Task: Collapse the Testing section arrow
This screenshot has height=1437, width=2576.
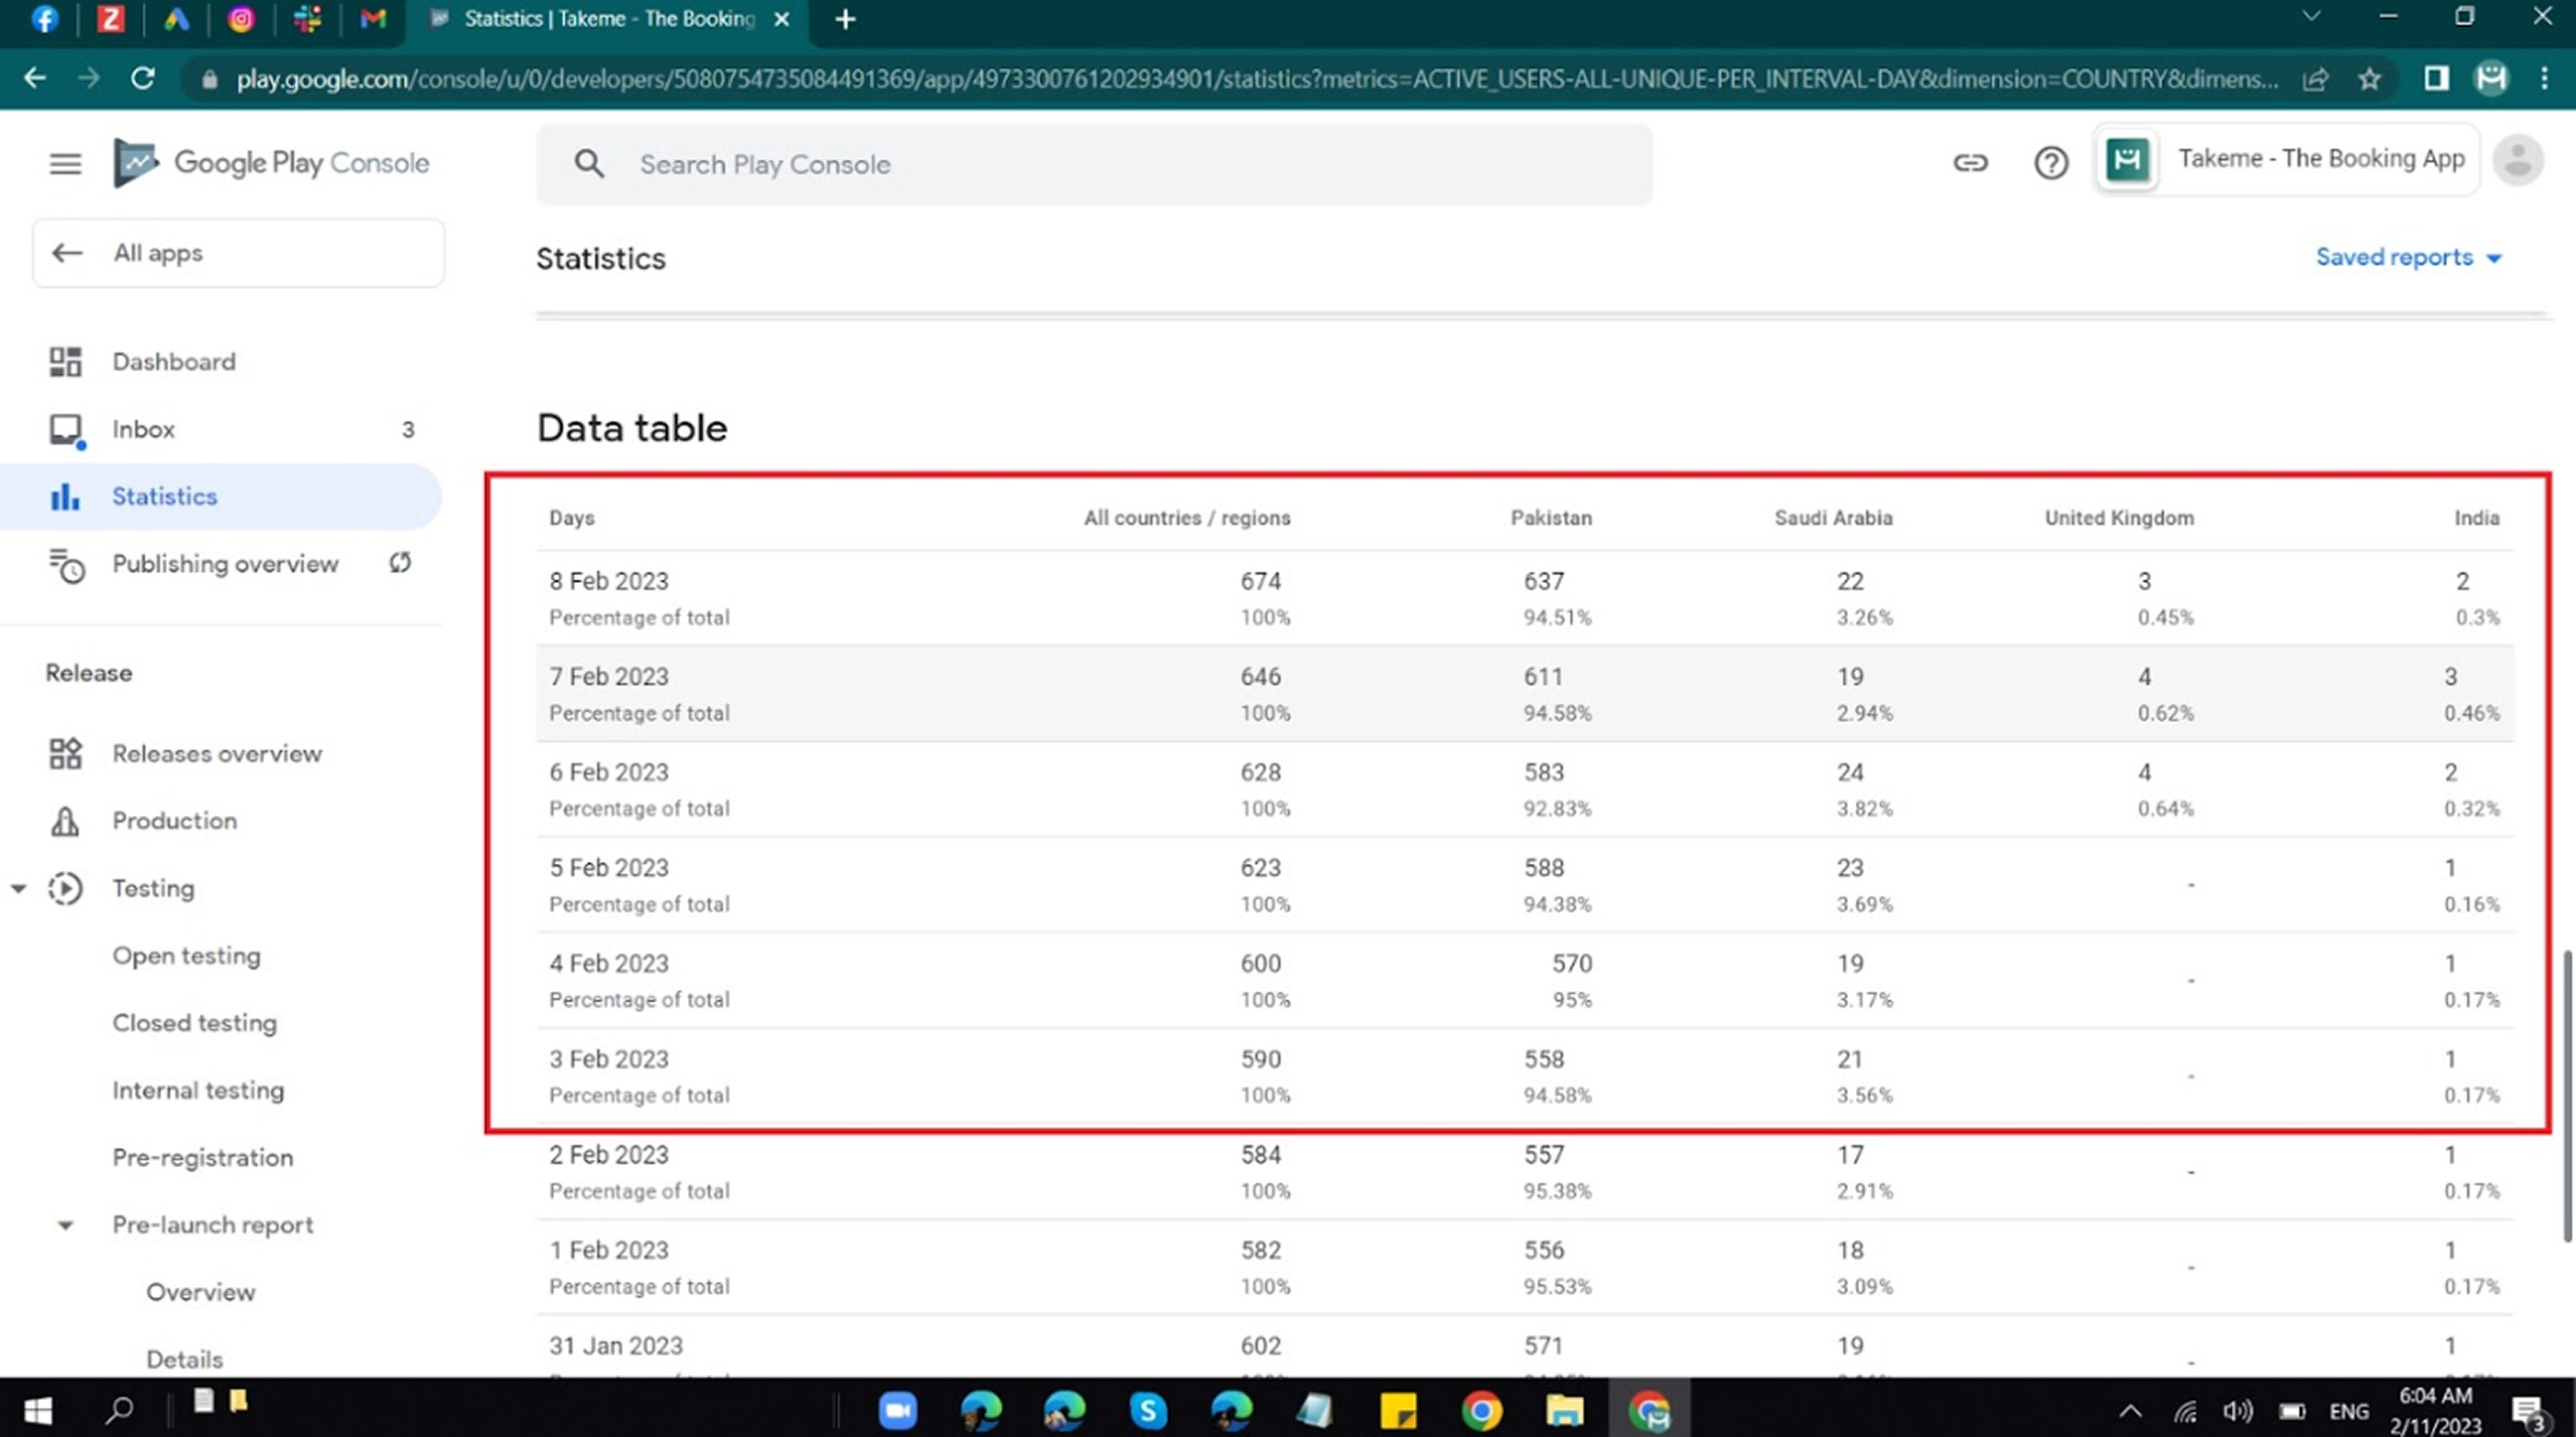Action: coord(18,888)
